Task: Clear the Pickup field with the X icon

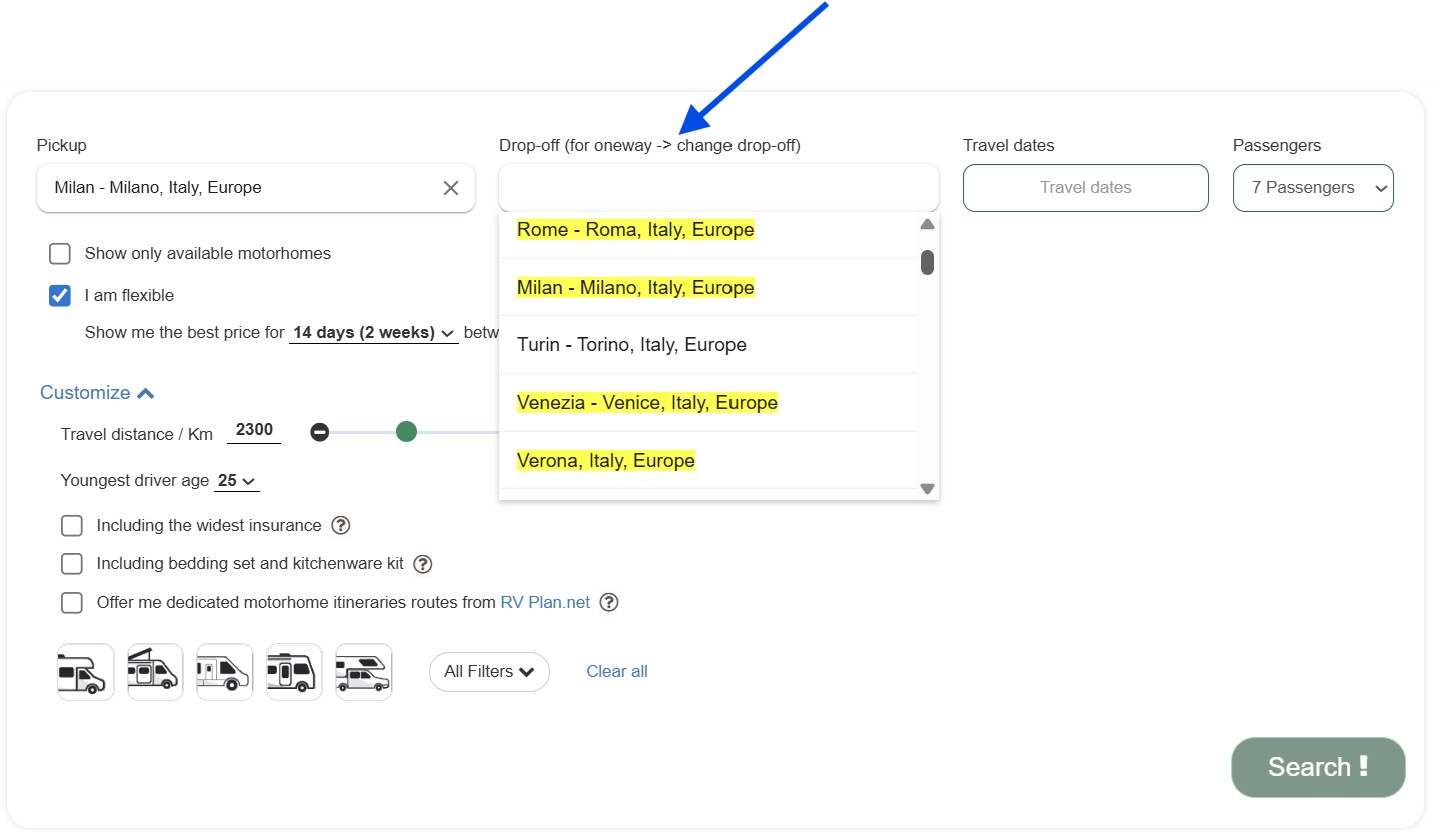Action: [x=451, y=188]
